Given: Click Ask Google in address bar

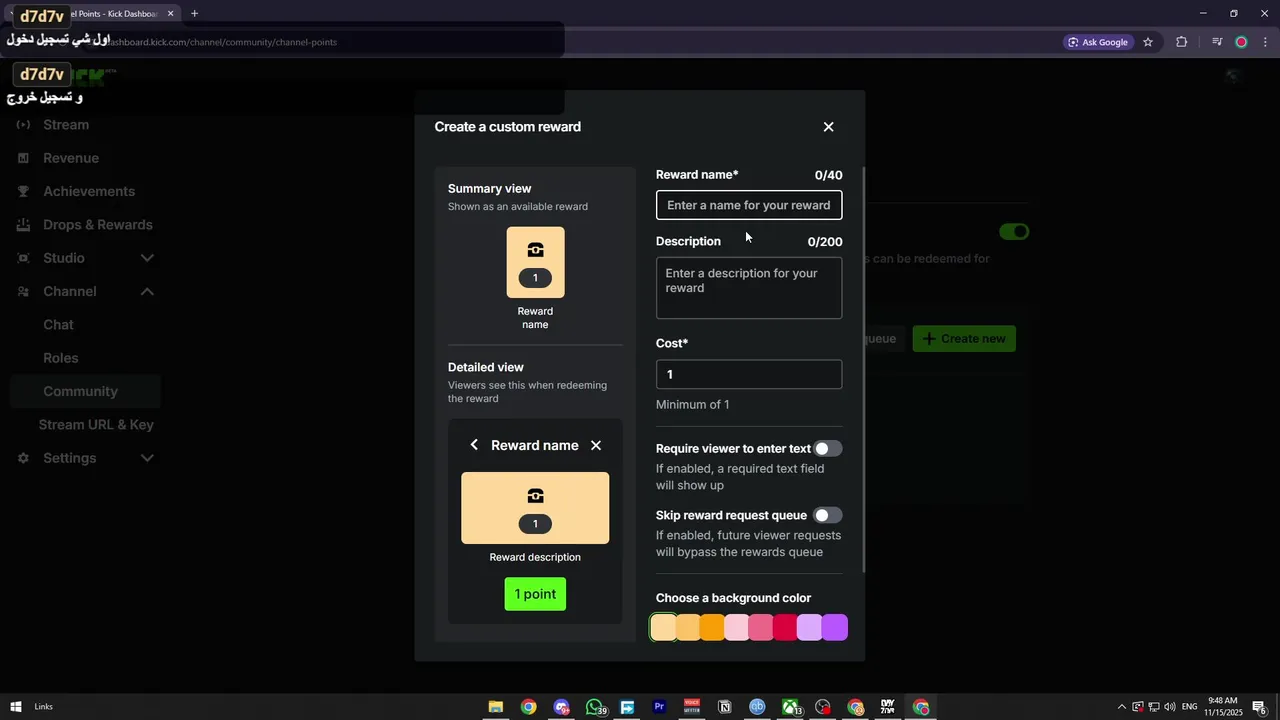Looking at the screenshot, I should point(1098,42).
